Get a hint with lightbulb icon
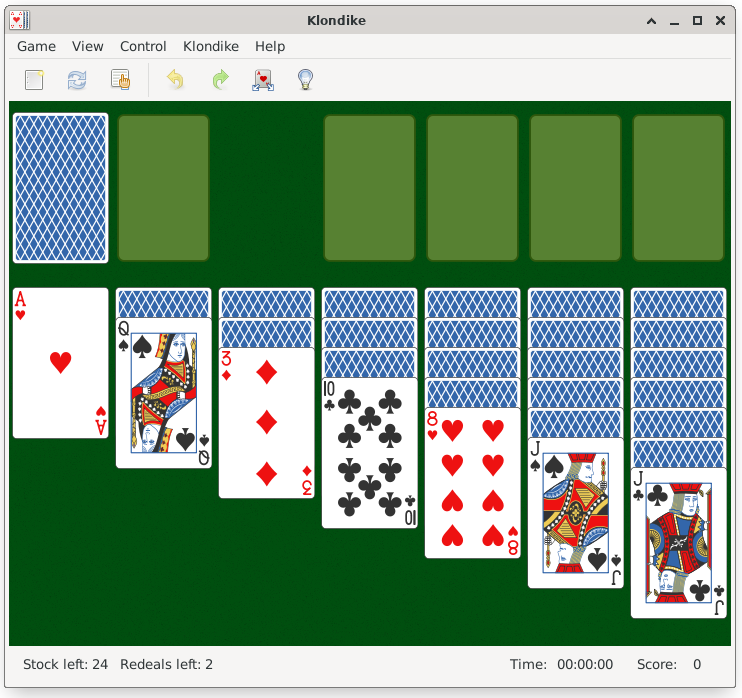The image size is (742, 698). click(x=306, y=80)
